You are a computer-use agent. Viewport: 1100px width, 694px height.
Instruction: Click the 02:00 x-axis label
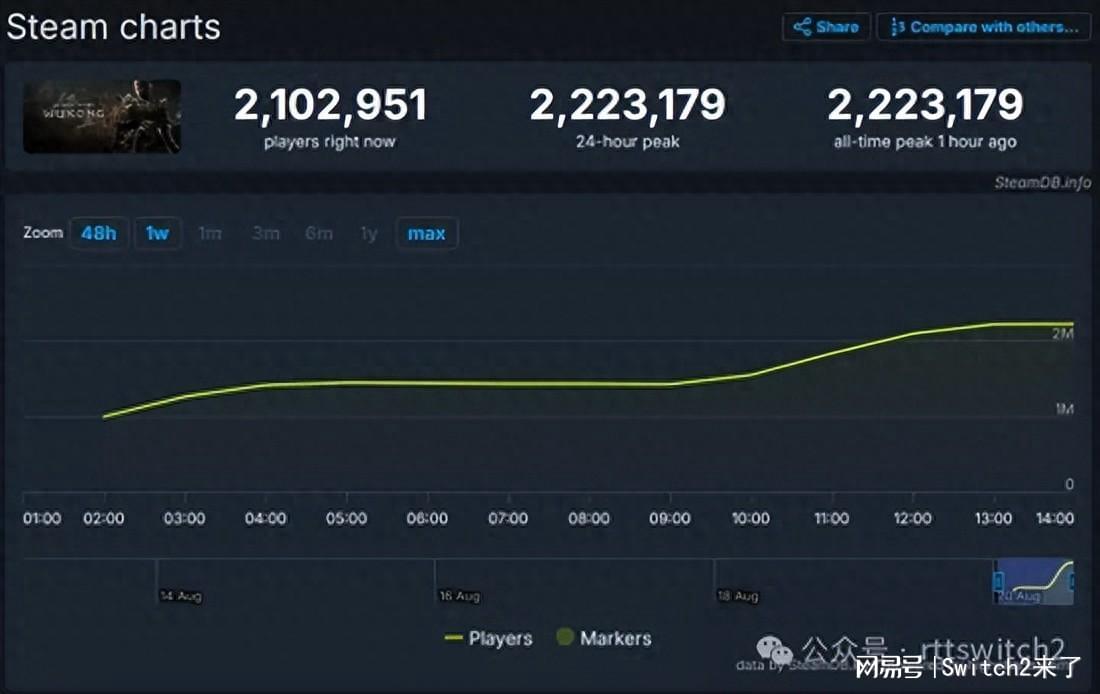(x=104, y=519)
